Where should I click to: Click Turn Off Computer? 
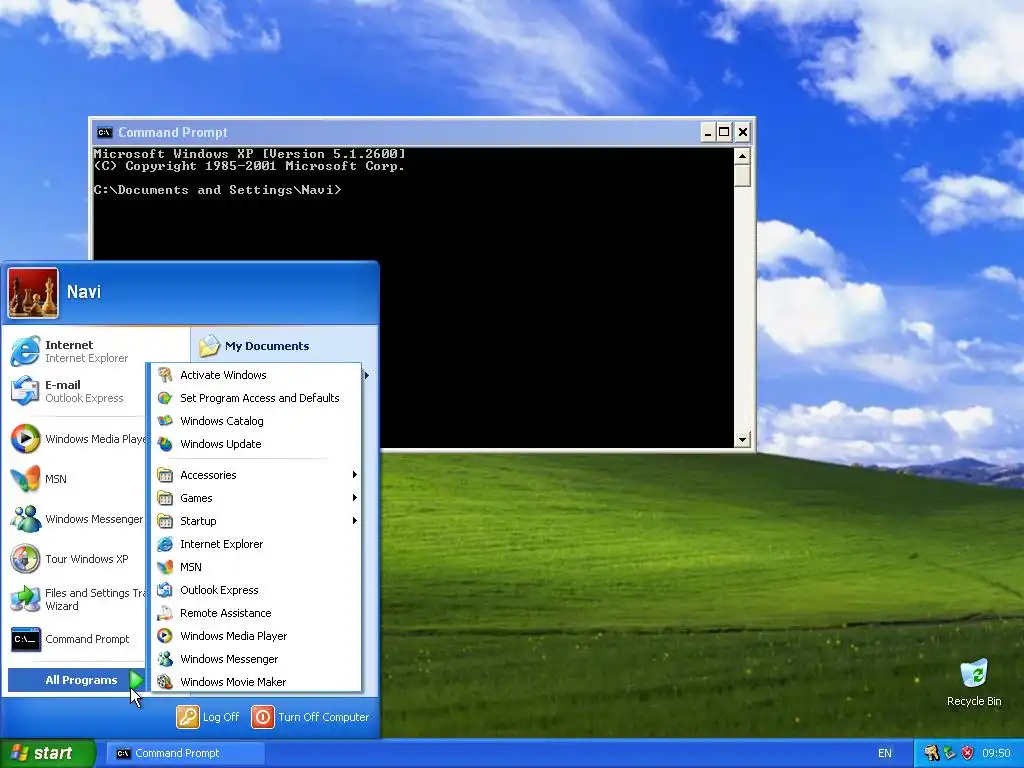point(310,717)
